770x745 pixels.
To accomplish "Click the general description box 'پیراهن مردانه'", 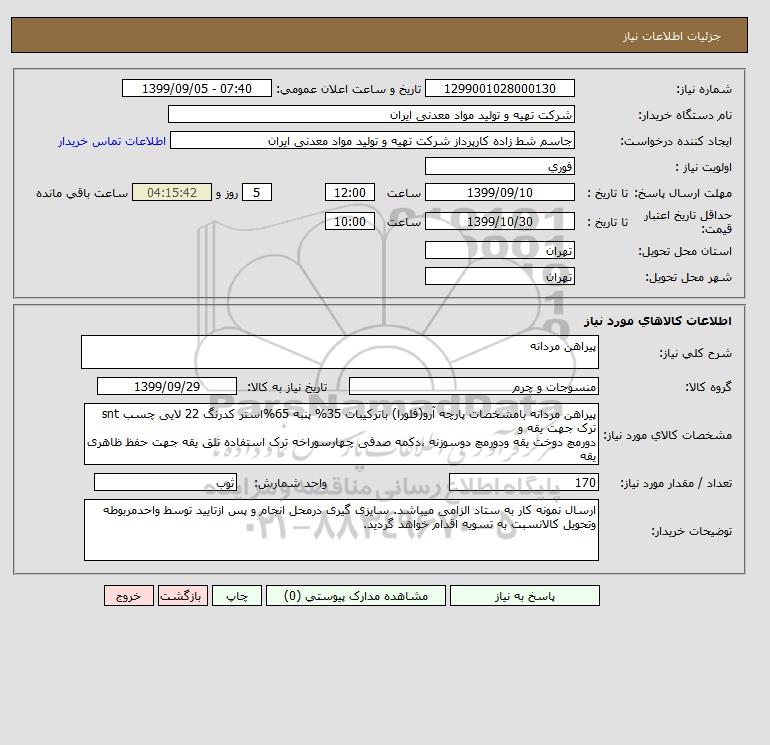I will tap(340, 352).
